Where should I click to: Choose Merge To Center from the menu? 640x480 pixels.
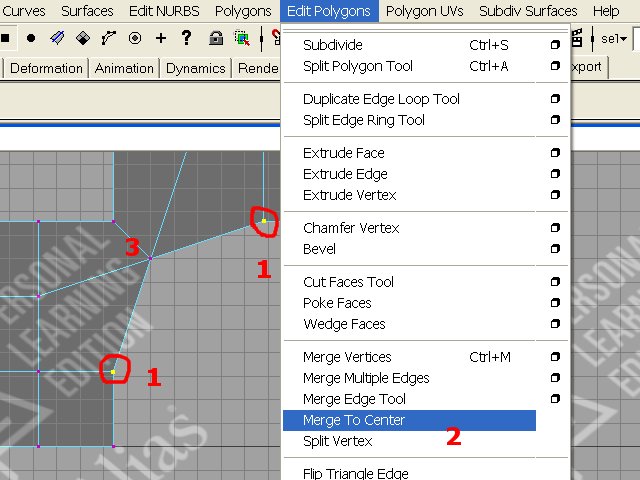pyautogui.click(x=354, y=420)
